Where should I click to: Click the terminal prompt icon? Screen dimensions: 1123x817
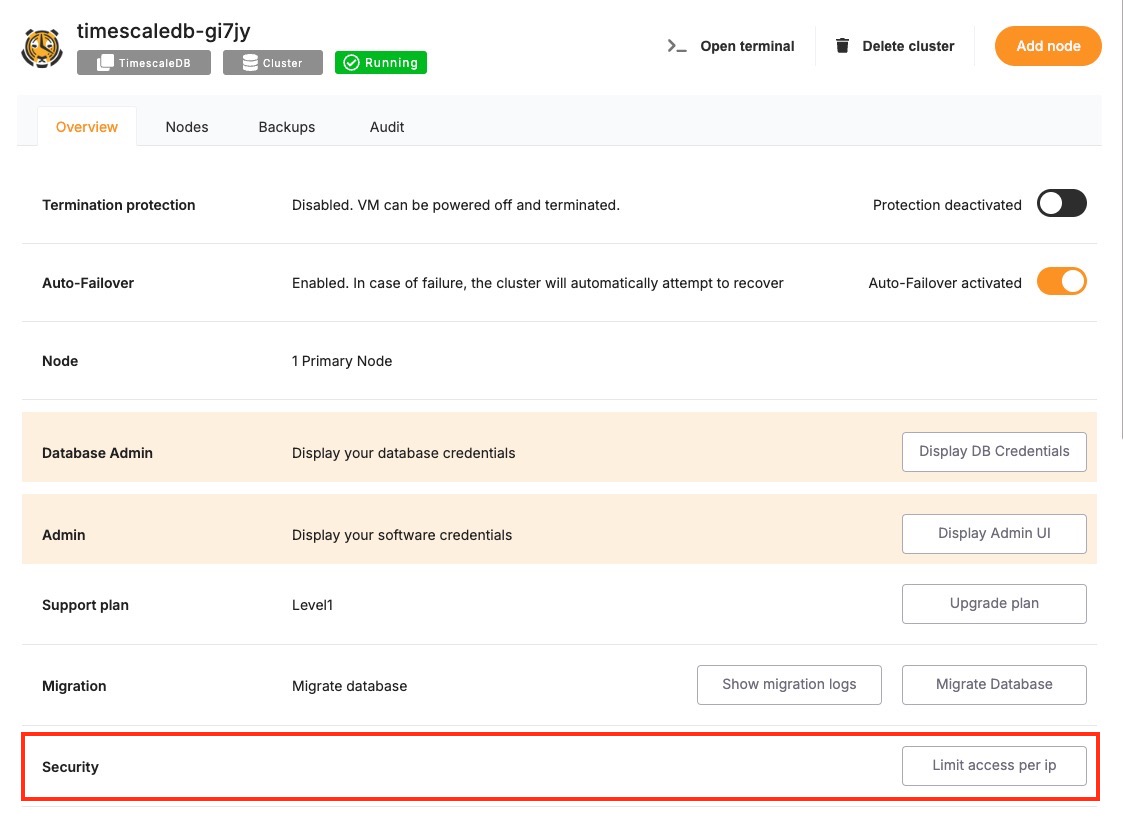point(677,46)
